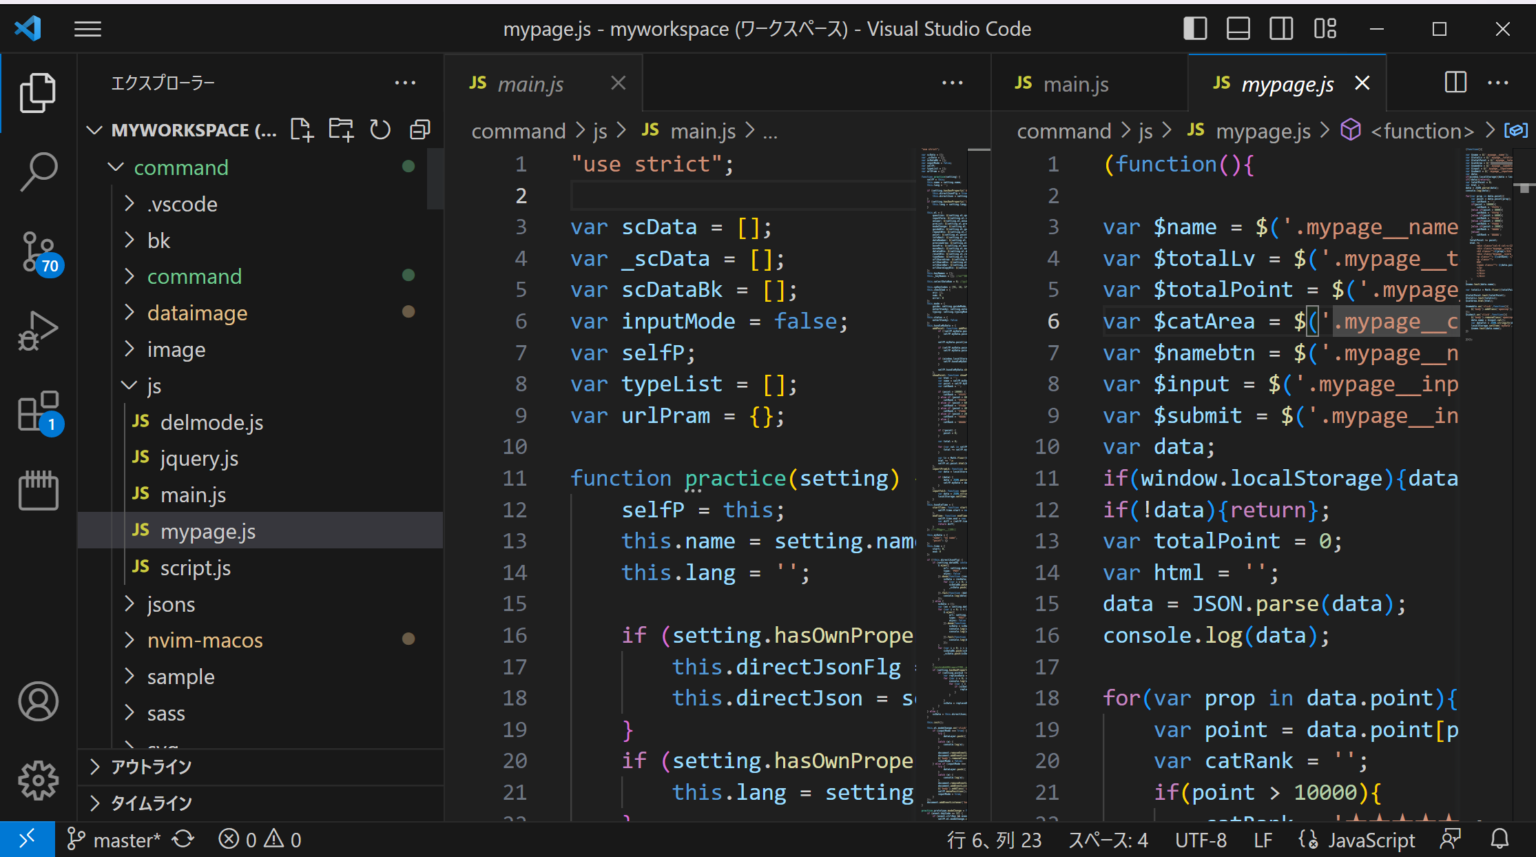The width and height of the screenshot is (1536, 857).
Task: Toggle the Primary Side Bar visibility icon
Action: 1195,28
